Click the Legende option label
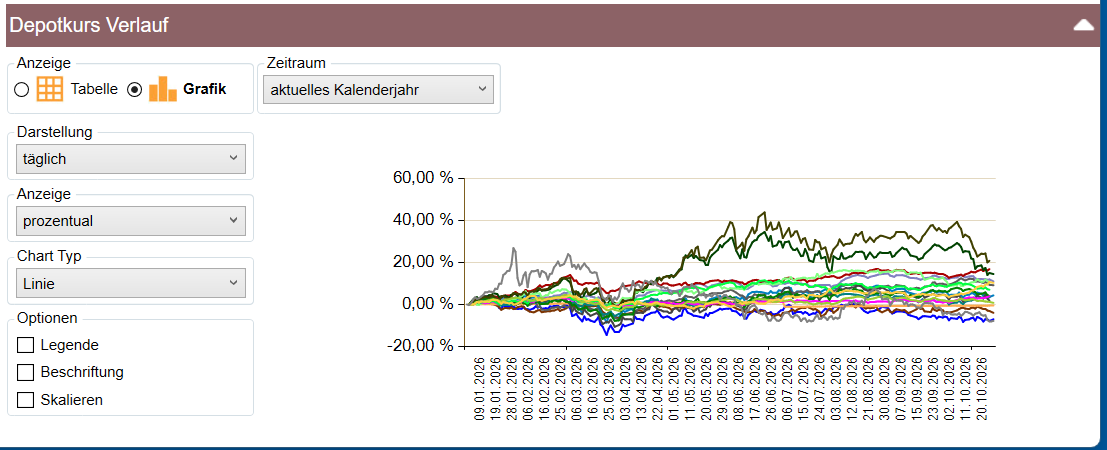The height and width of the screenshot is (450, 1107). (x=69, y=345)
